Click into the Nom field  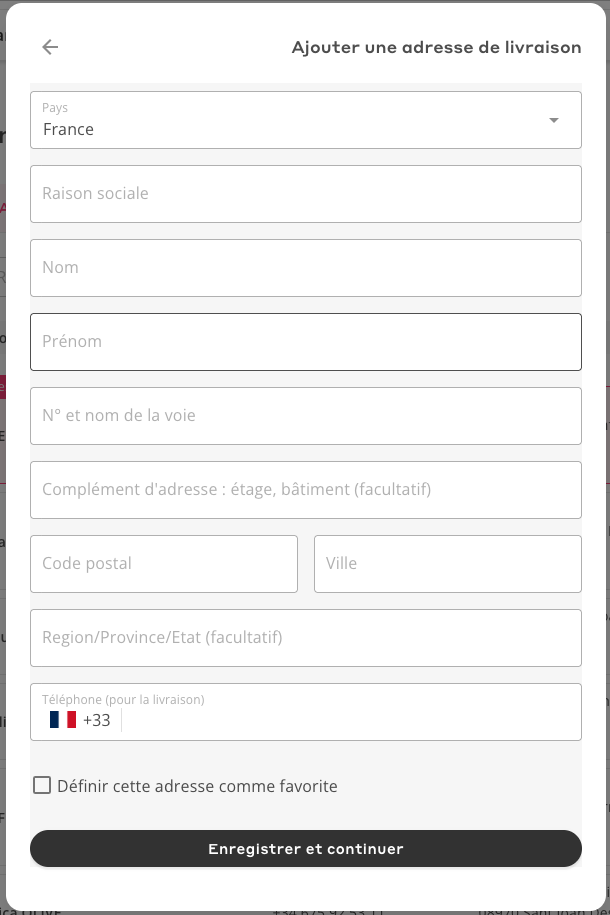306,268
